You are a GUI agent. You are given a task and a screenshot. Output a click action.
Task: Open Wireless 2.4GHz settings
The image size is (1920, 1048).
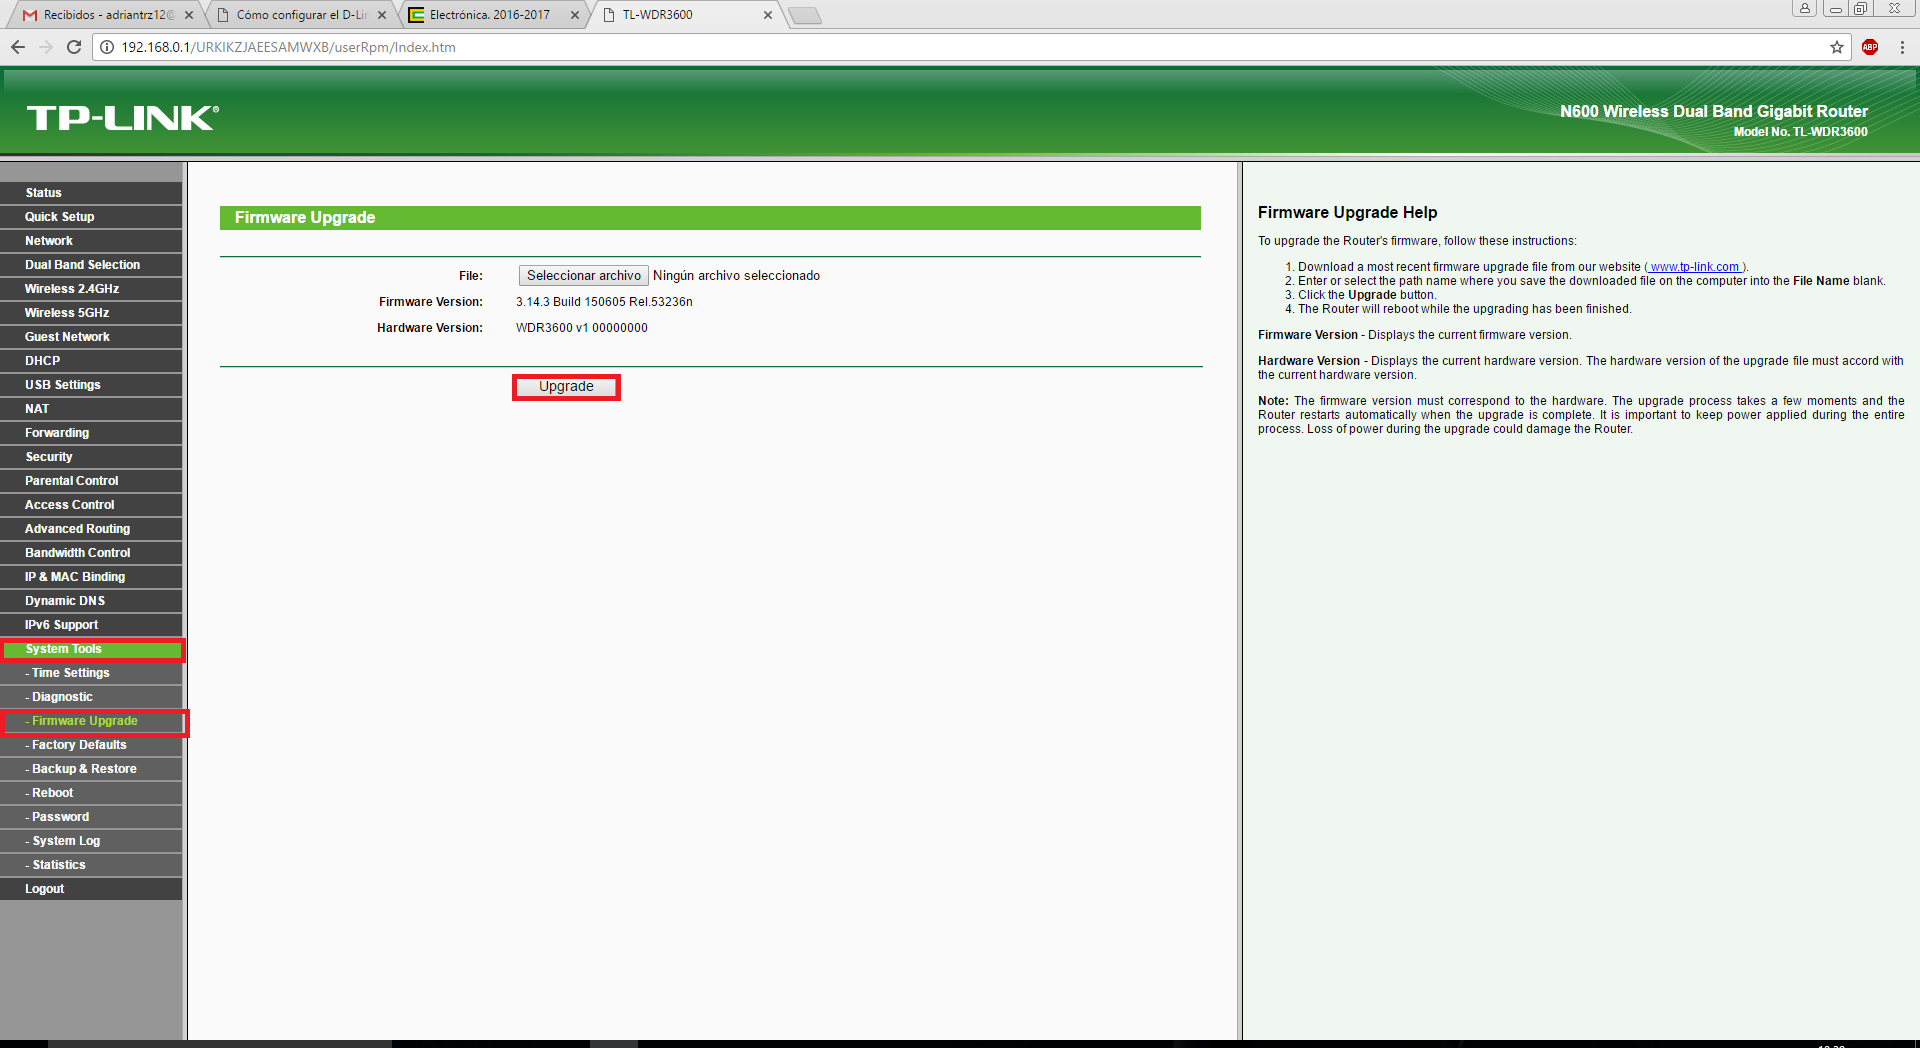[x=91, y=289]
